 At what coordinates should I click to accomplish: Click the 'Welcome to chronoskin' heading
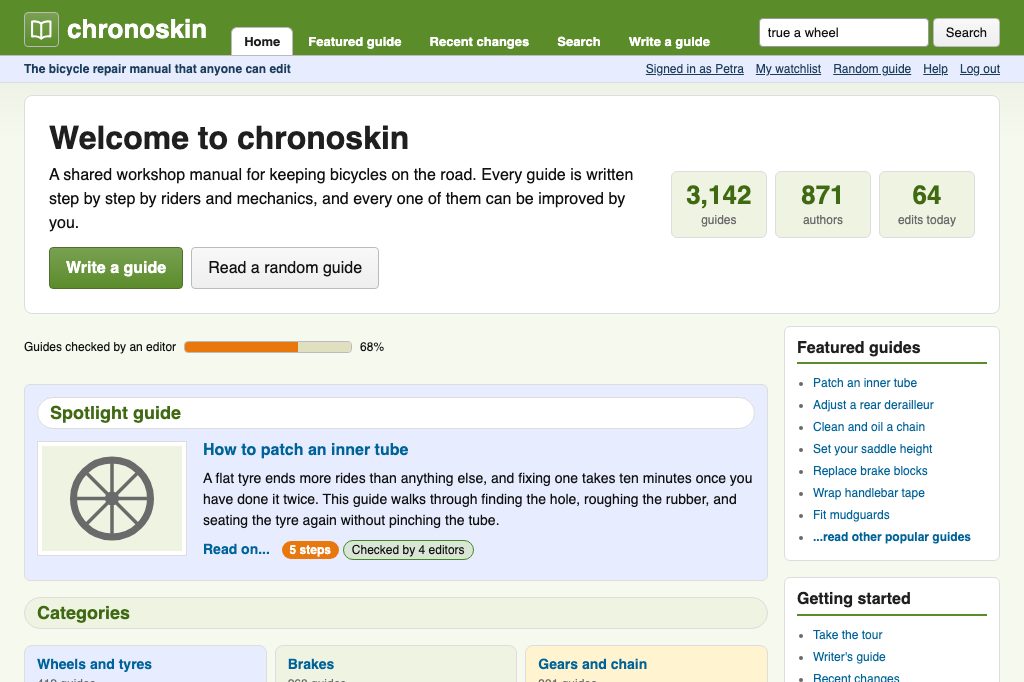point(229,138)
